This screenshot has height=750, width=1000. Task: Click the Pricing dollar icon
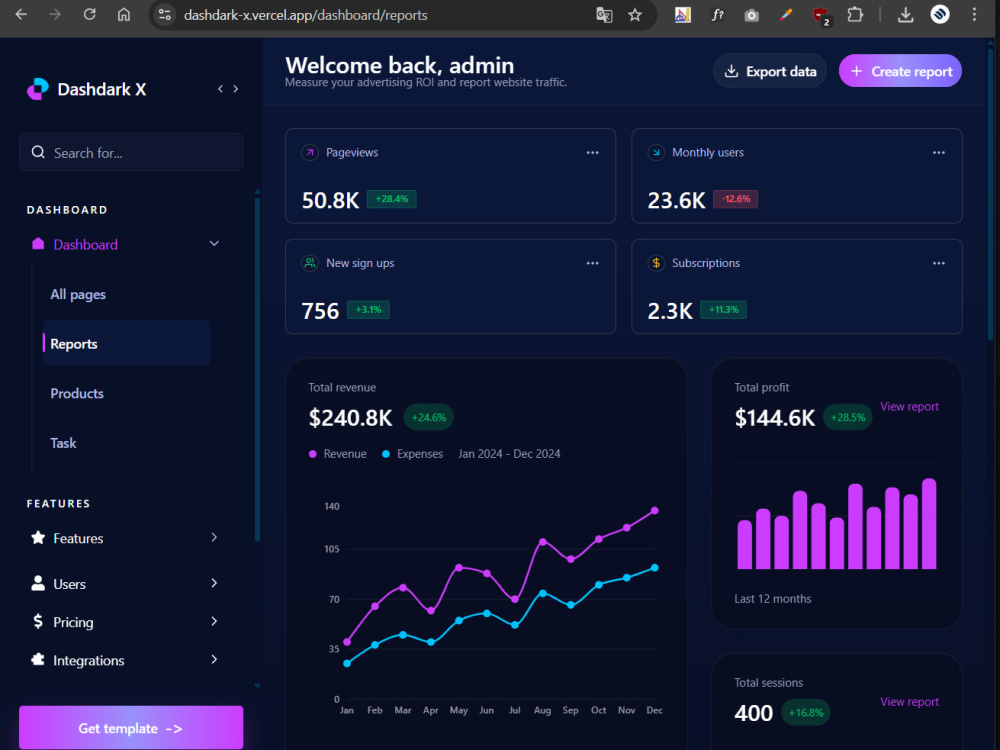[x=38, y=621]
